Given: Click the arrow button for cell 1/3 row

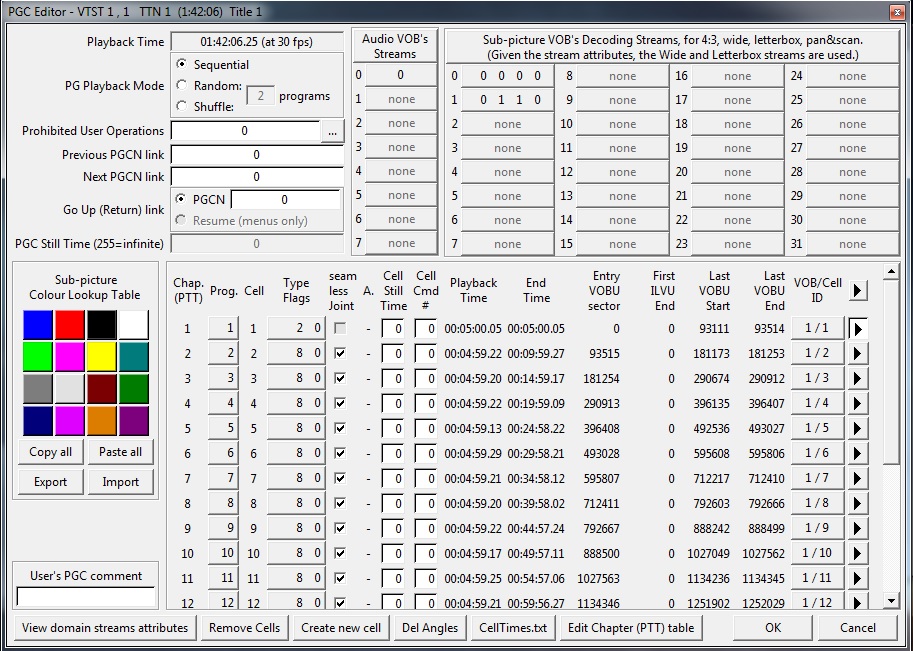Looking at the screenshot, I should tap(857, 378).
